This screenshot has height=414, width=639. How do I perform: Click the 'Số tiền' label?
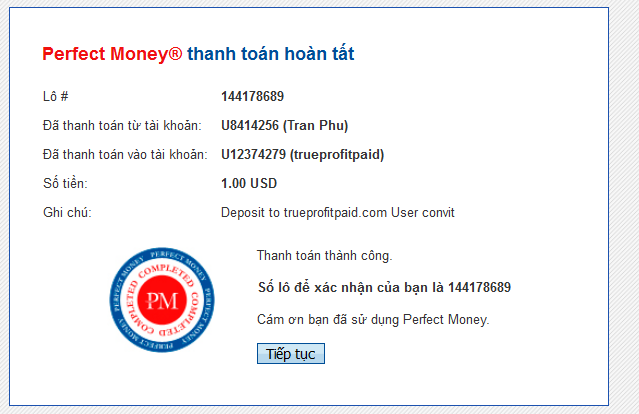coord(65,183)
